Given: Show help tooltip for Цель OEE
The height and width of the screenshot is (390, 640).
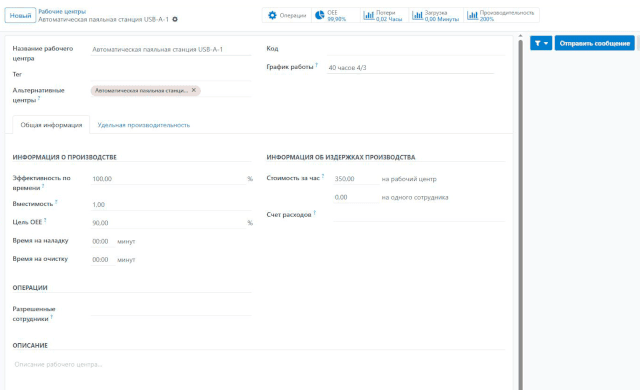Looking at the screenshot, I should (x=45, y=220).
